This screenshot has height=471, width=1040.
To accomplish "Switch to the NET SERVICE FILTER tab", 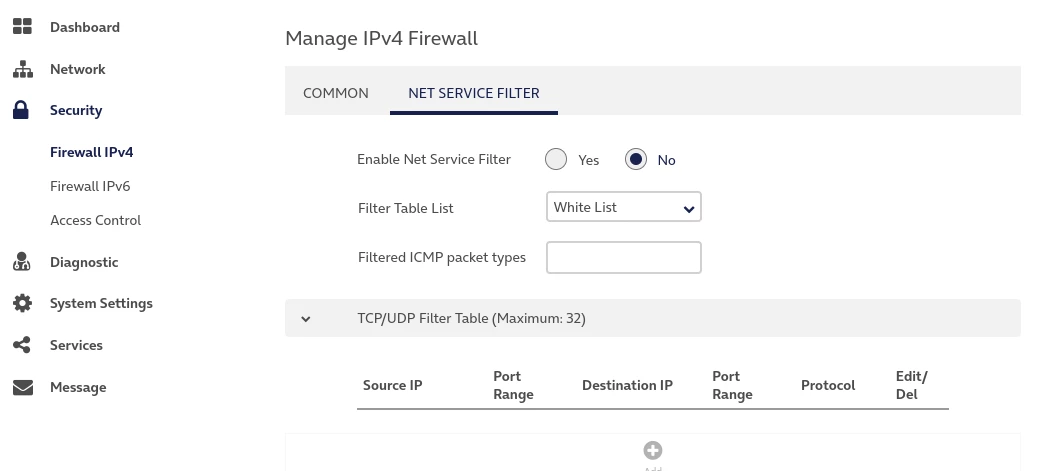I will 474,93.
